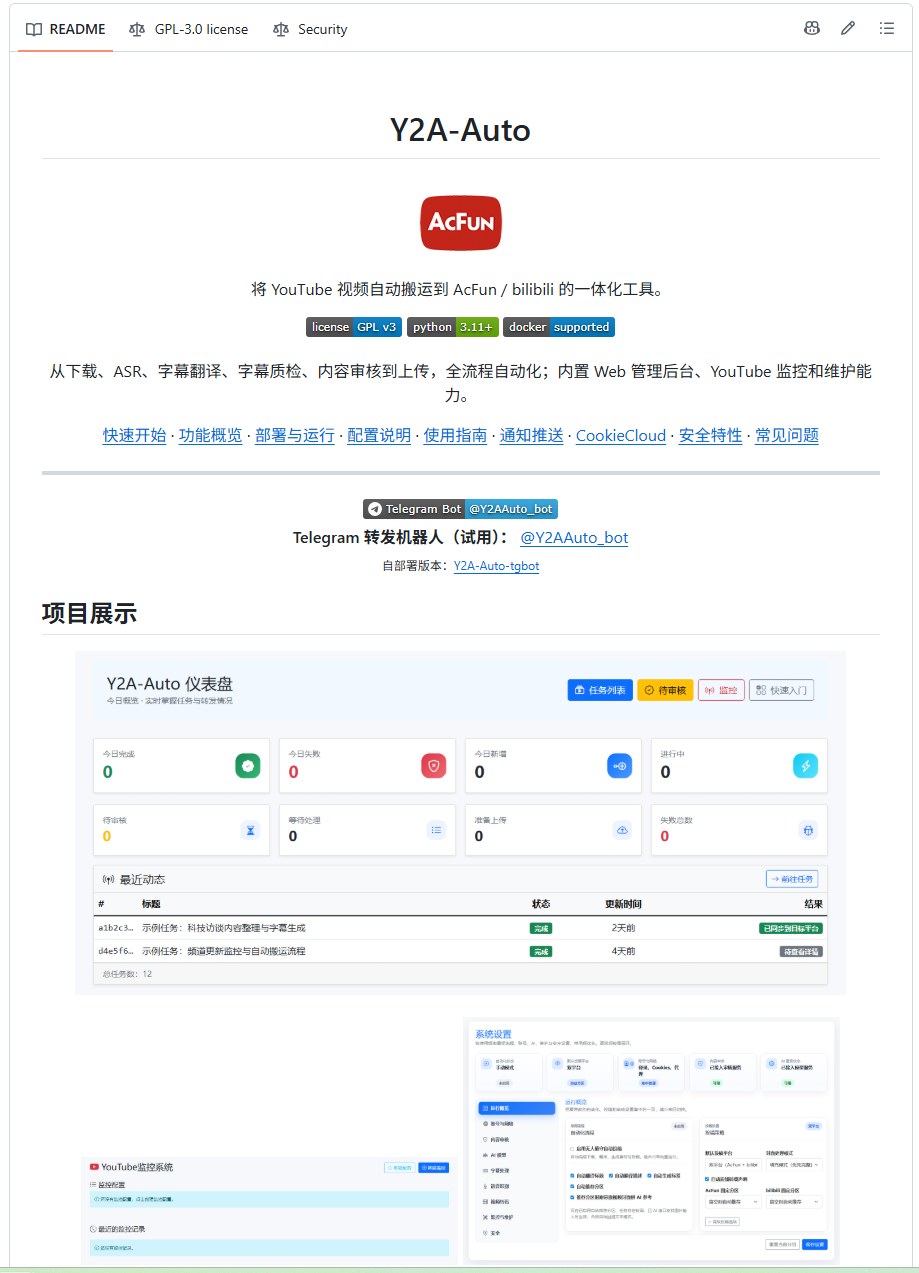Click the 待审核 hourglass icon
Screen dimensions: 919x1273
click(250, 830)
